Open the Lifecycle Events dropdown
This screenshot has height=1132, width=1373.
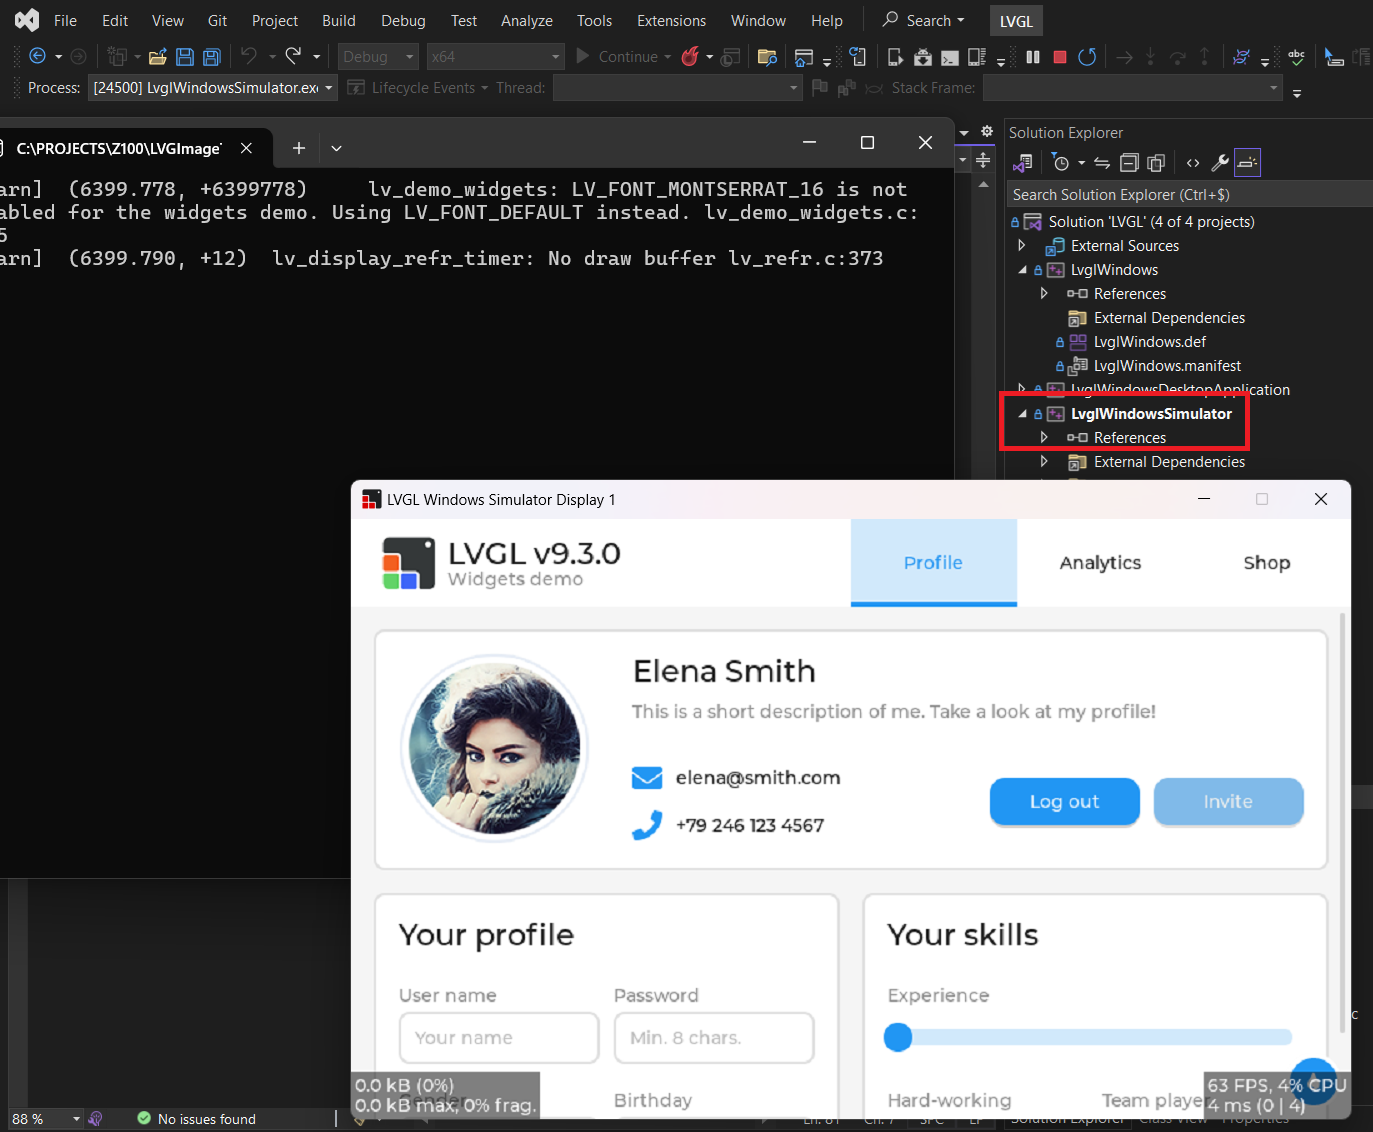click(x=418, y=88)
